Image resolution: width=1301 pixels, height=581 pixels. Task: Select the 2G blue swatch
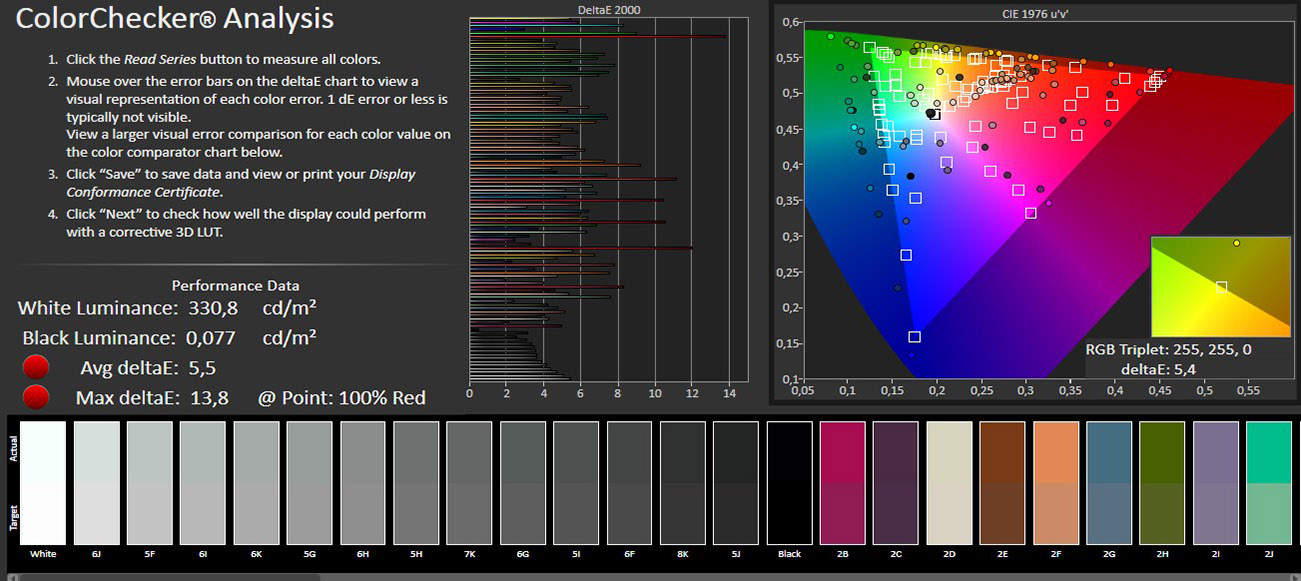(1108, 482)
